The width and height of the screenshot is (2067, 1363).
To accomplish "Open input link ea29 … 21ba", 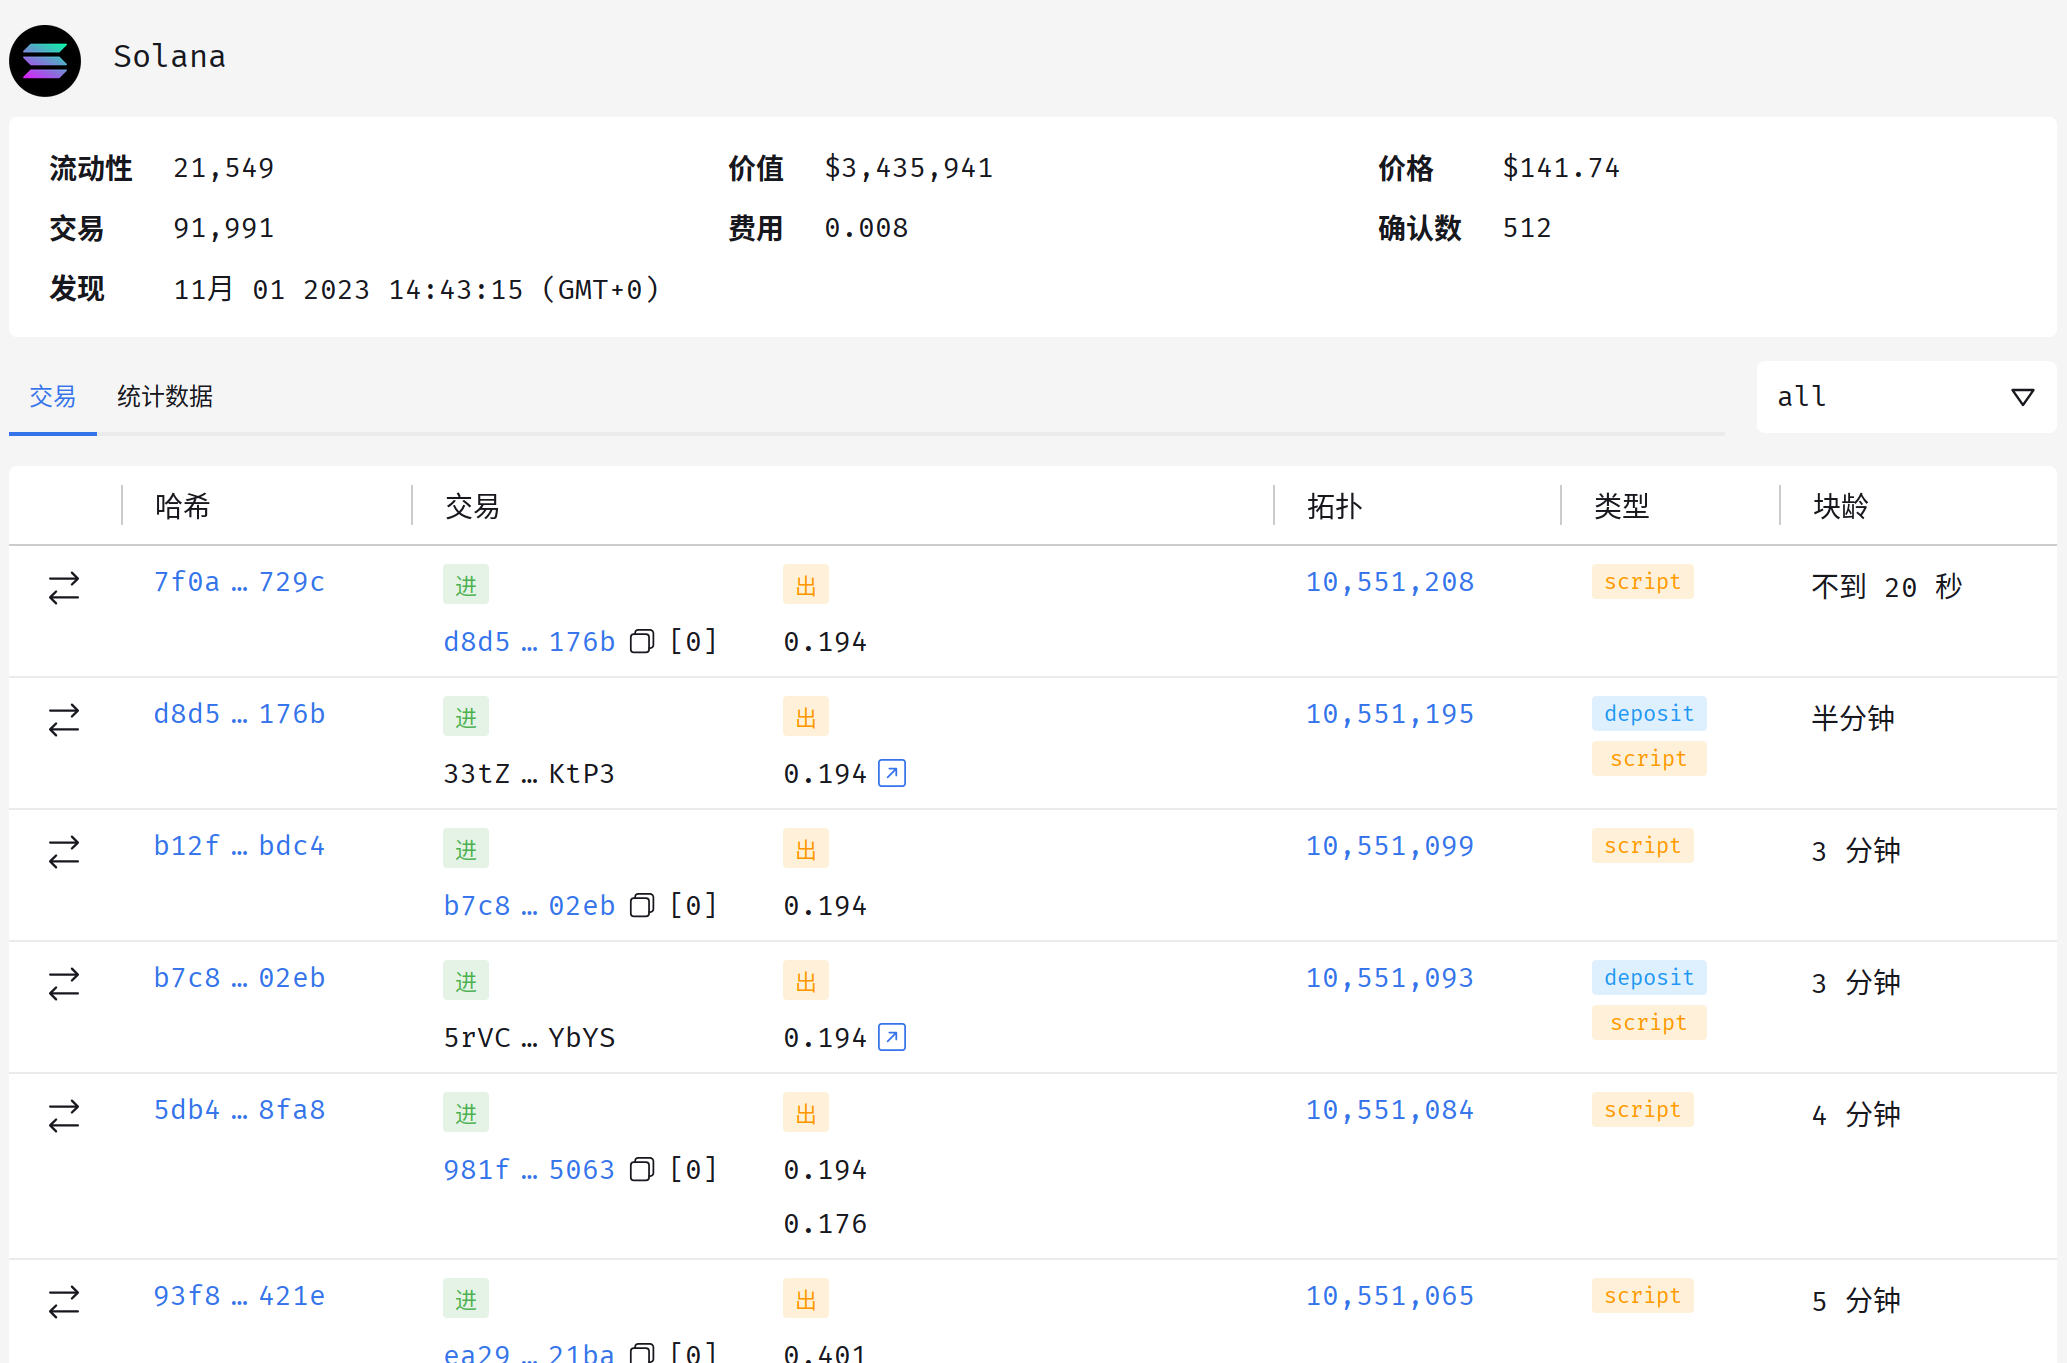I will pyautogui.click(x=529, y=1353).
